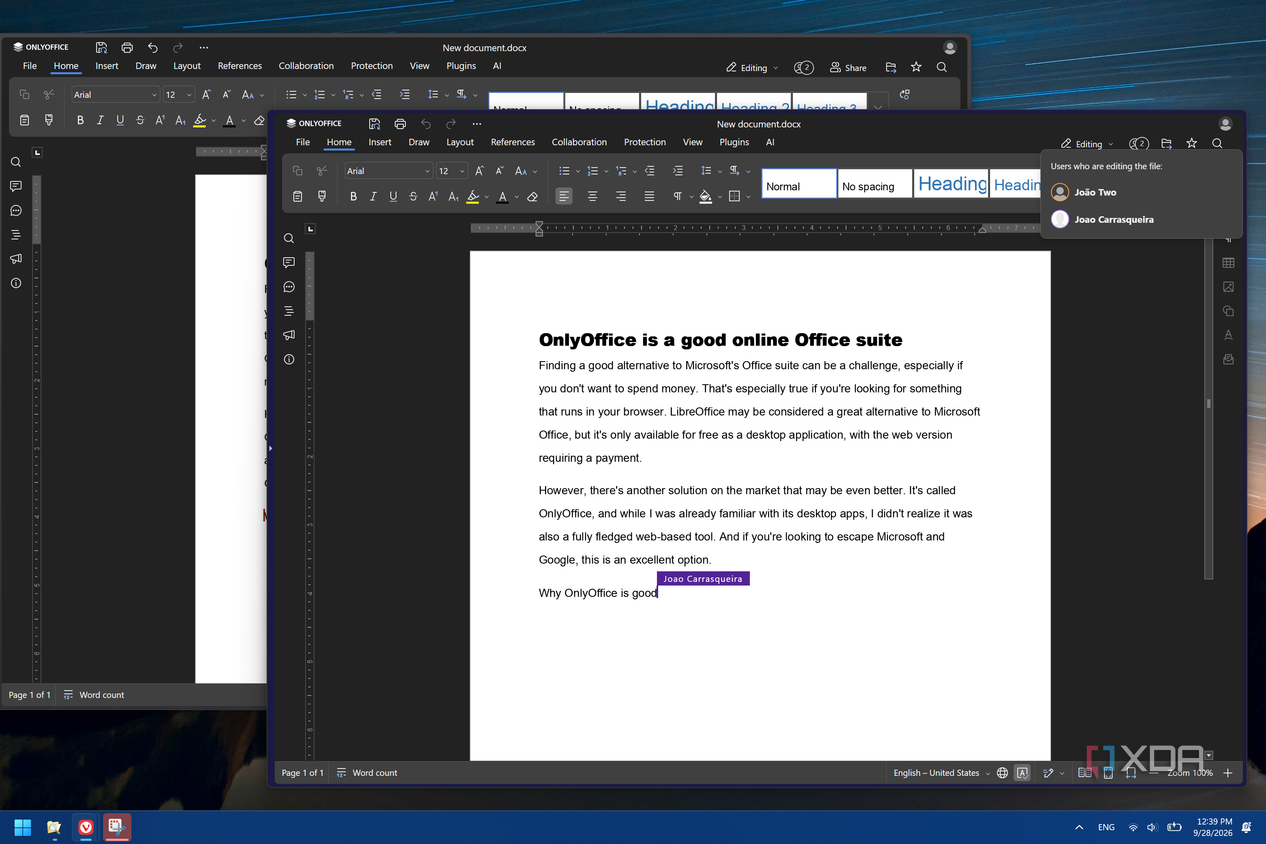The image size is (1266, 844).
Task: Open the front window's Chat sidebar panel
Action: 289,287
